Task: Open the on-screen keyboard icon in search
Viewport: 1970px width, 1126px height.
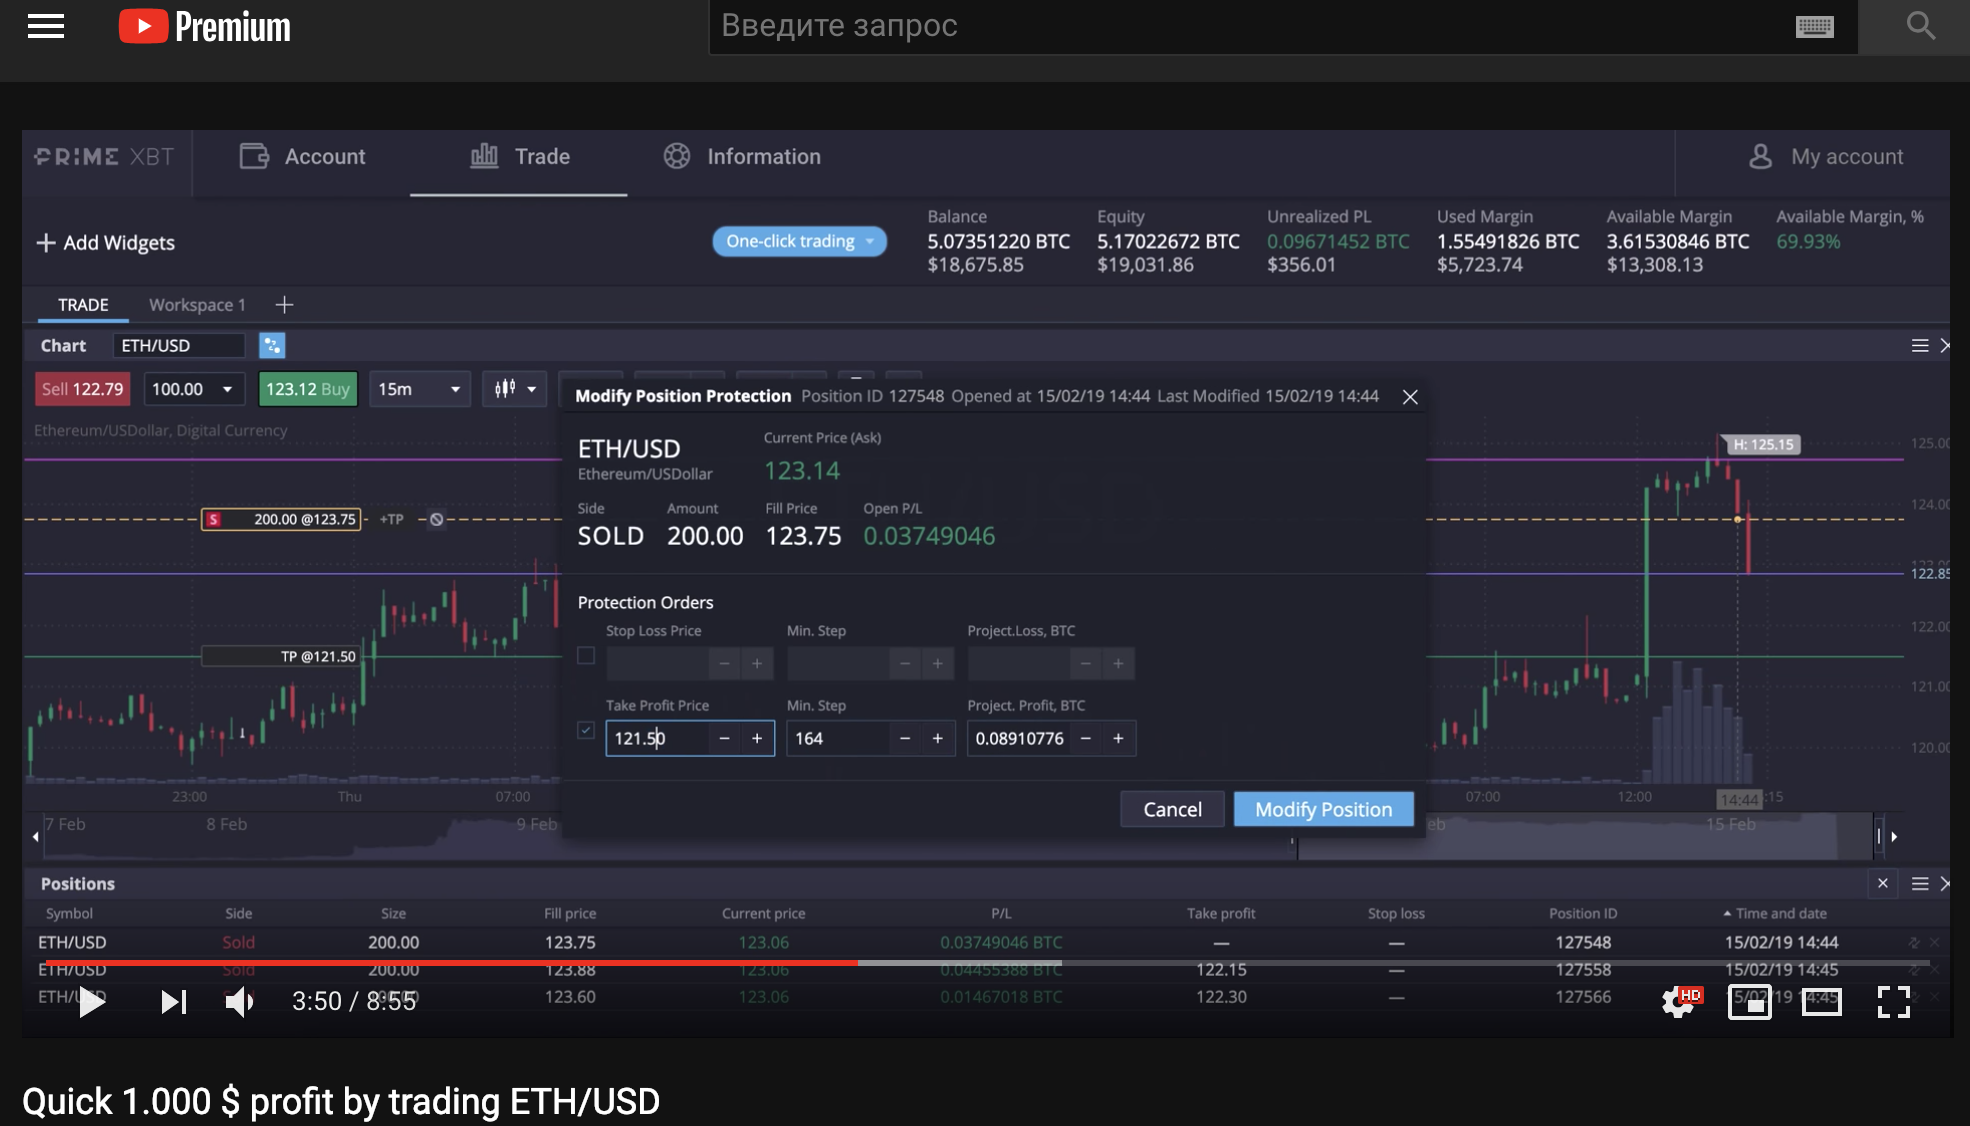Action: (1814, 26)
